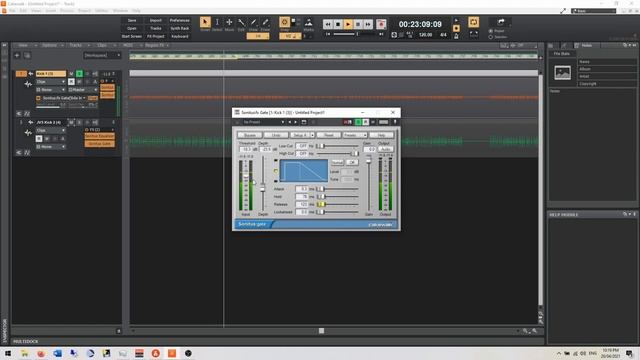Screen dimensions: 640x360
Task: Open the track view Tracks dropdown
Action: coord(77,45)
